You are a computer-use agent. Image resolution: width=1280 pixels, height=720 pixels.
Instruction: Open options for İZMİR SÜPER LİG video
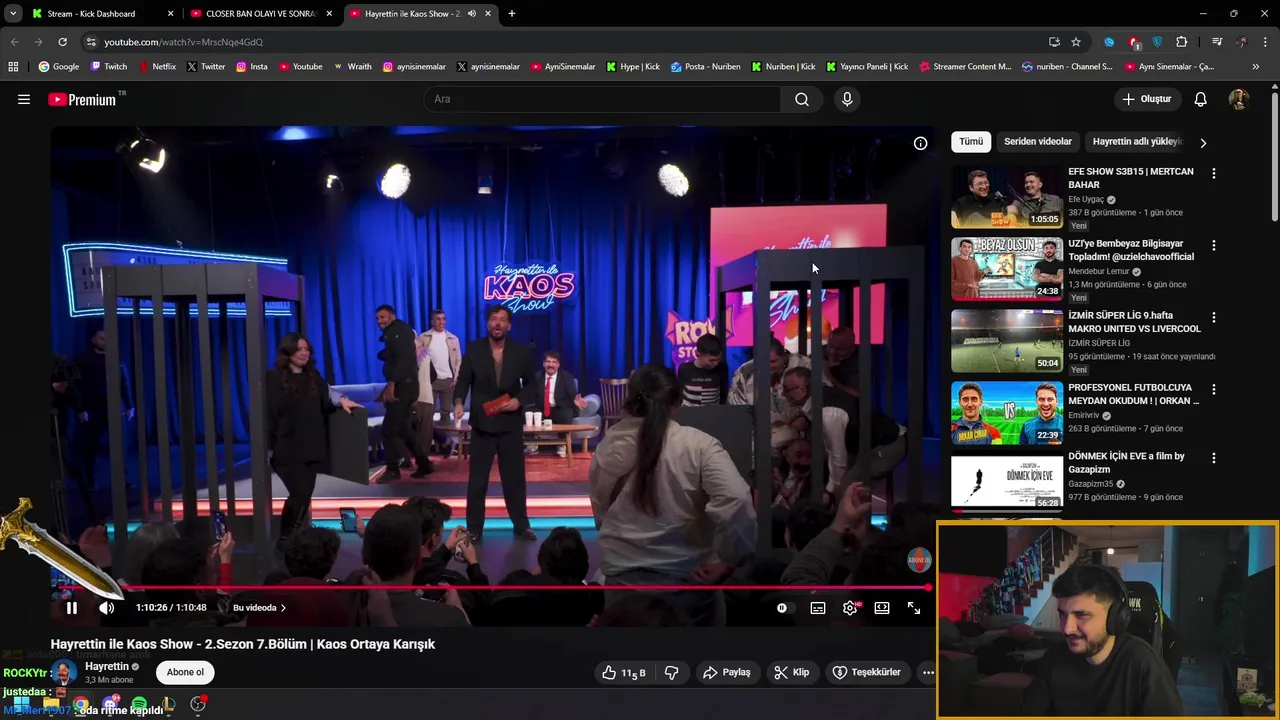tap(1214, 317)
